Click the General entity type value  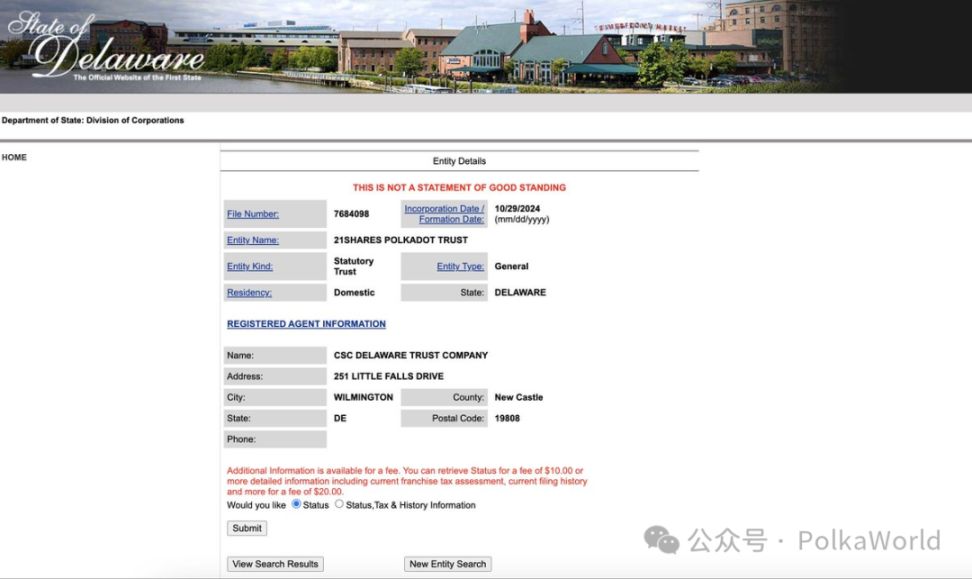pos(511,267)
